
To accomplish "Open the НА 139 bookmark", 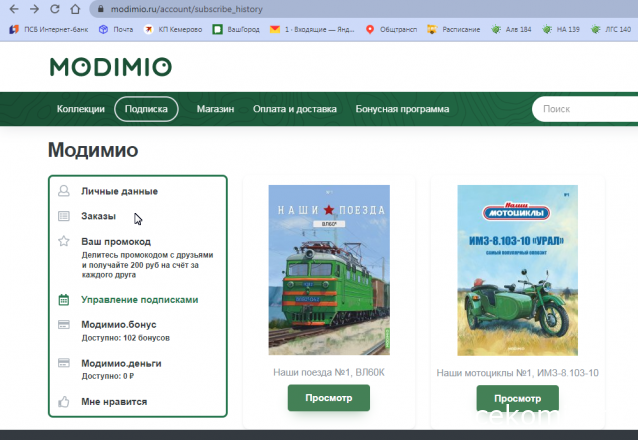I will click(x=561, y=29).
